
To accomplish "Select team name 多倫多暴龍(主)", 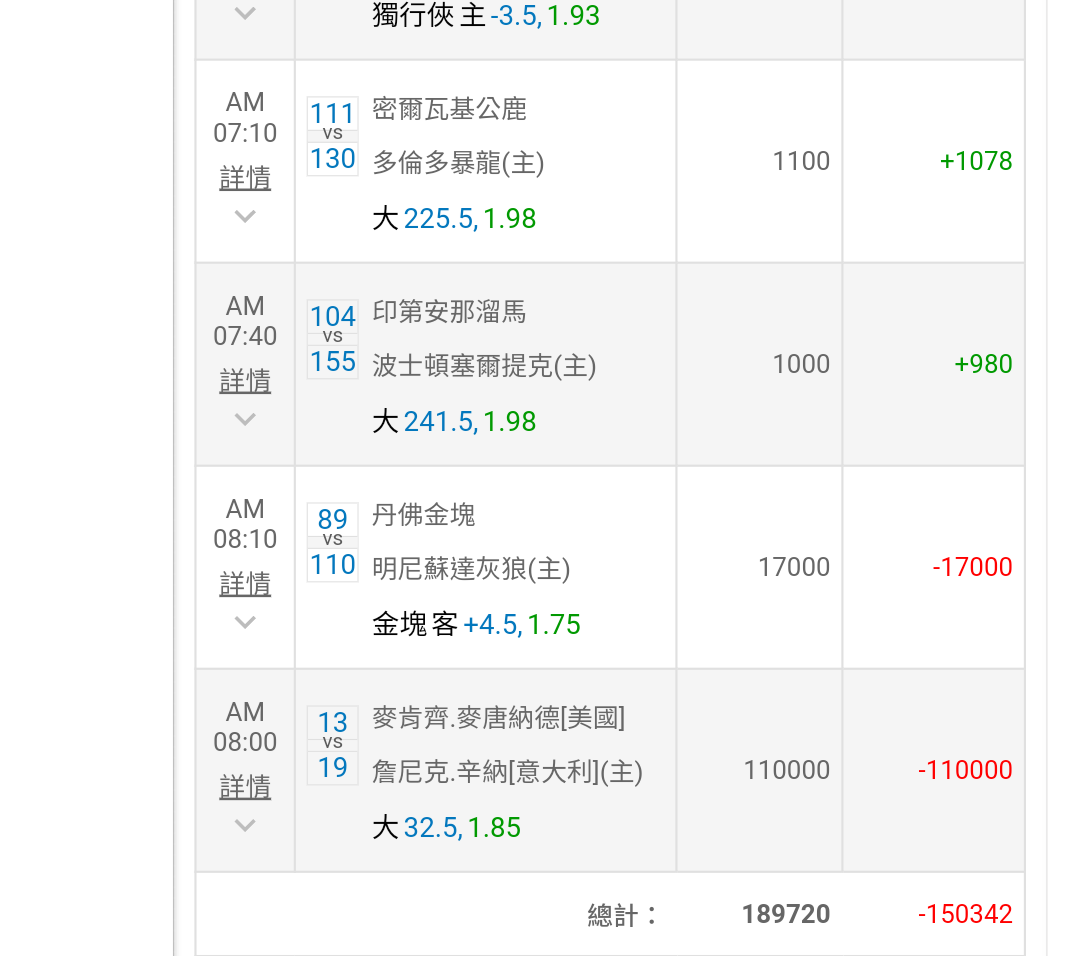I will point(459,163).
